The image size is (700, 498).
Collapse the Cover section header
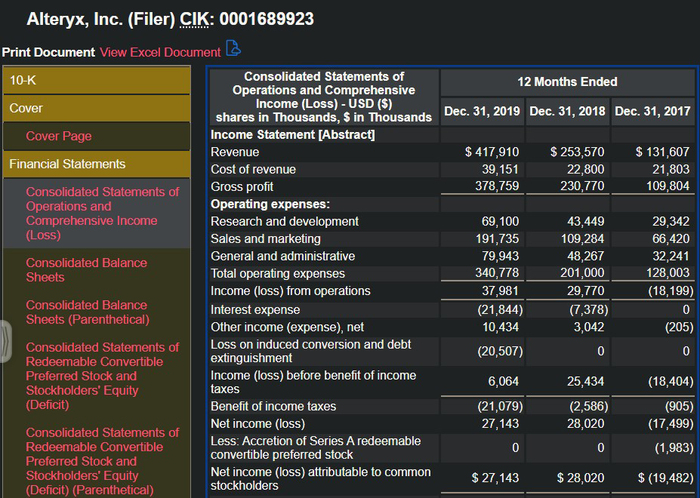click(95, 108)
